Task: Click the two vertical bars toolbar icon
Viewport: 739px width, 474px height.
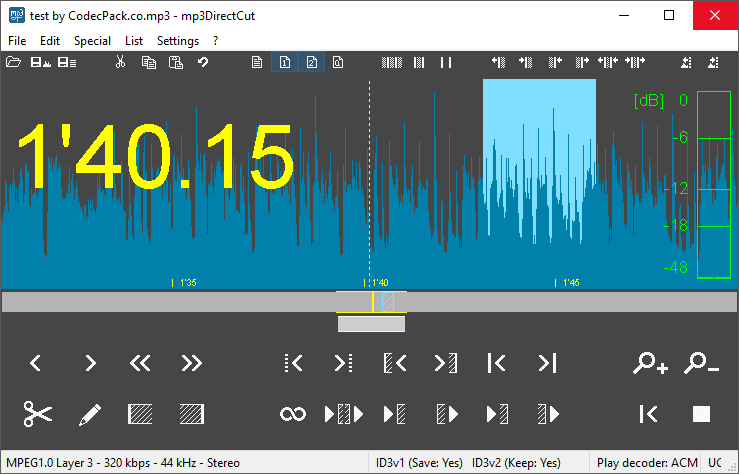Action: [446, 62]
